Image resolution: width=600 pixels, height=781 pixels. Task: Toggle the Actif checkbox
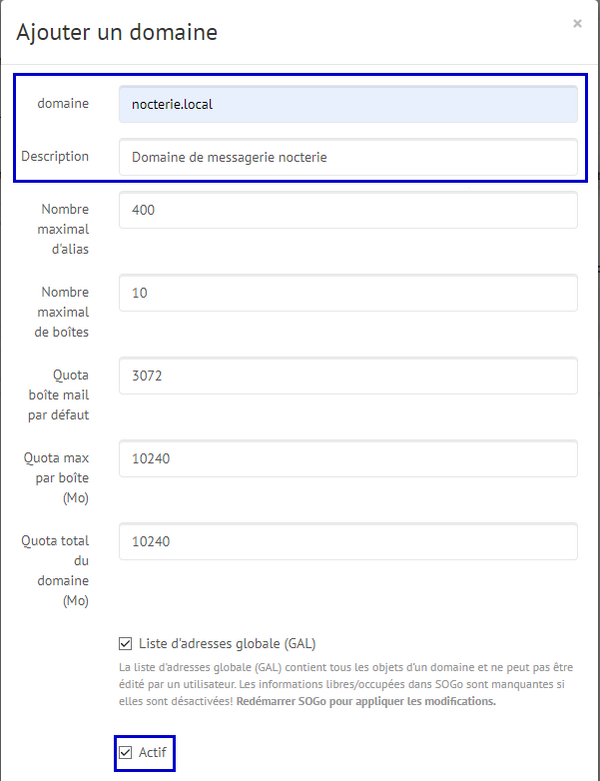pyautogui.click(x=125, y=752)
